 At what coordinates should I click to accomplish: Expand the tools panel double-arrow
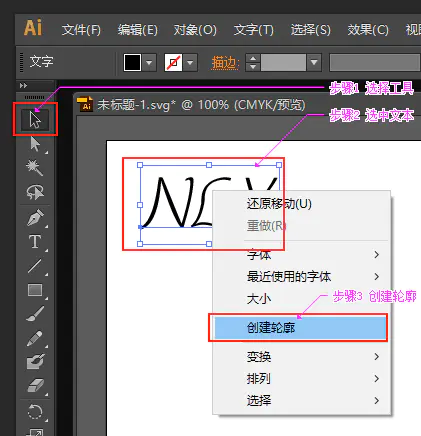click(x=23, y=86)
